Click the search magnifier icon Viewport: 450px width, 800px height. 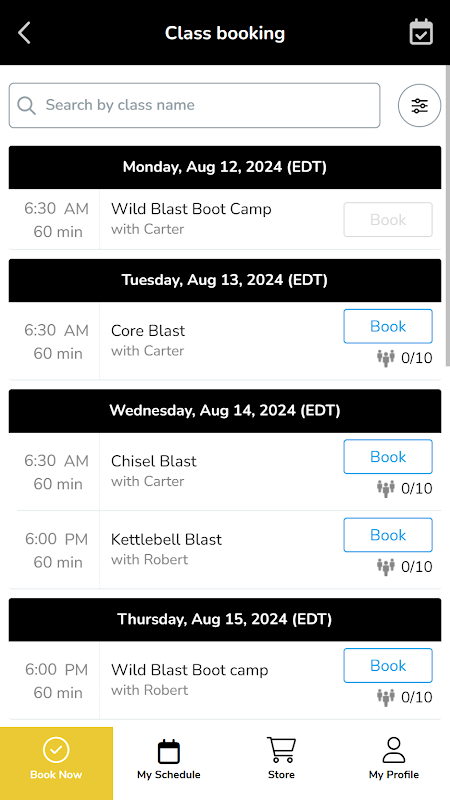click(x=27, y=106)
